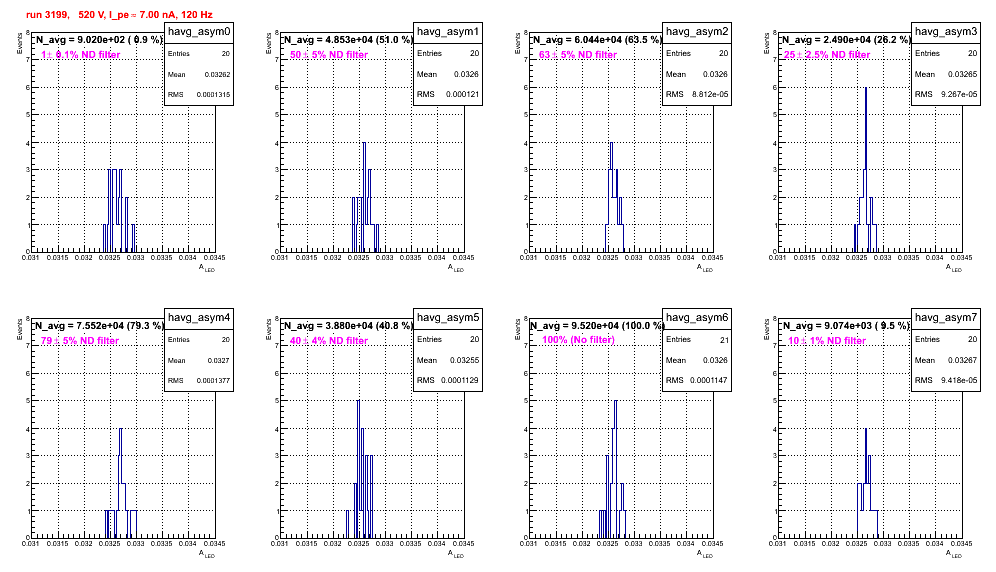
Task: Pick the magenta 25± 2.5% ND filter text
Action: tap(827, 55)
